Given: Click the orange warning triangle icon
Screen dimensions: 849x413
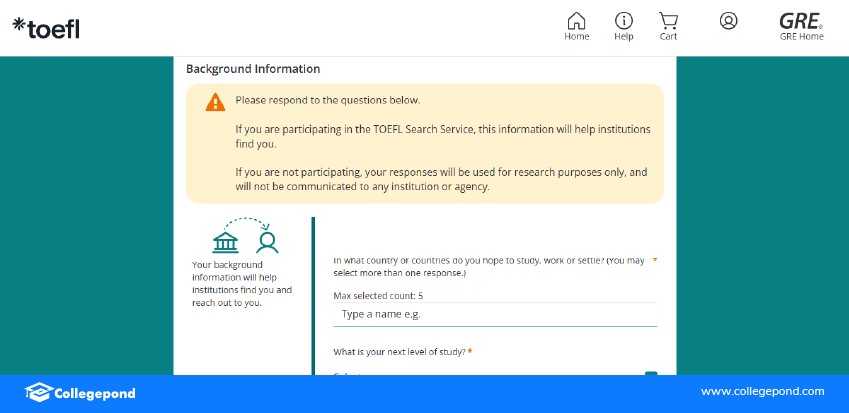Looking at the screenshot, I should [x=215, y=102].
